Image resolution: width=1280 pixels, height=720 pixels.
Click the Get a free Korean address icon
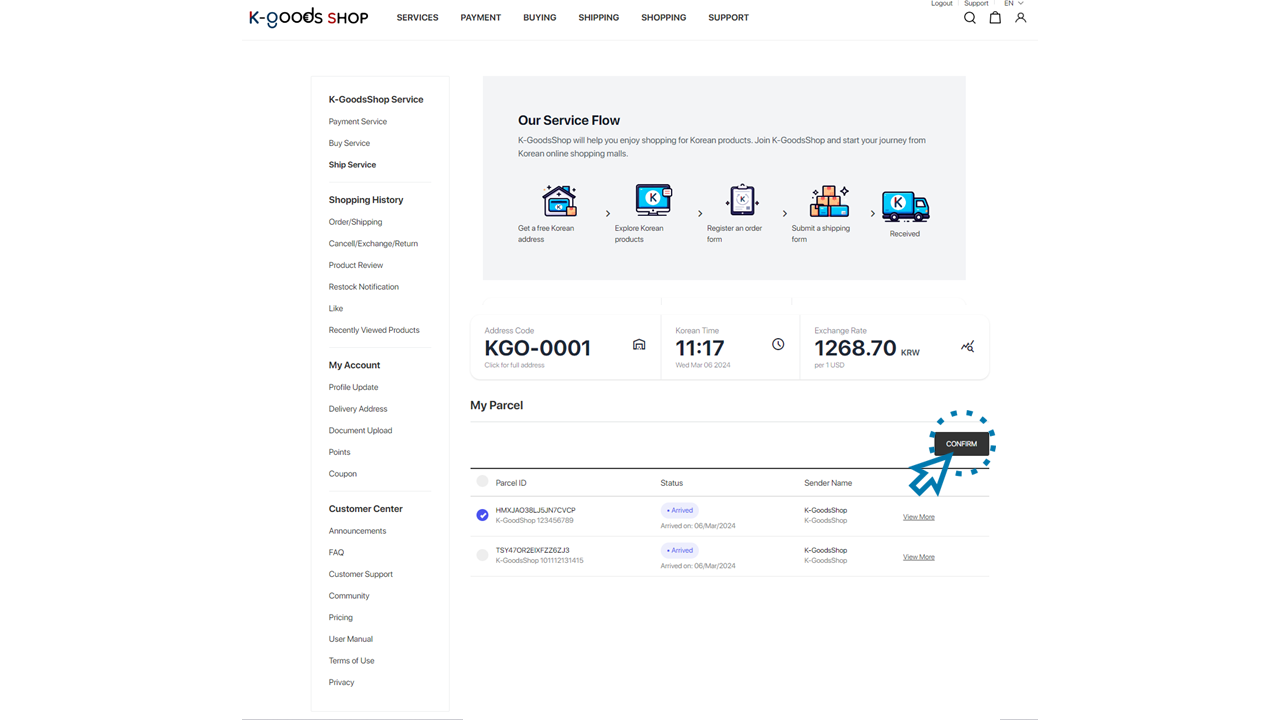tap(559, 201)
